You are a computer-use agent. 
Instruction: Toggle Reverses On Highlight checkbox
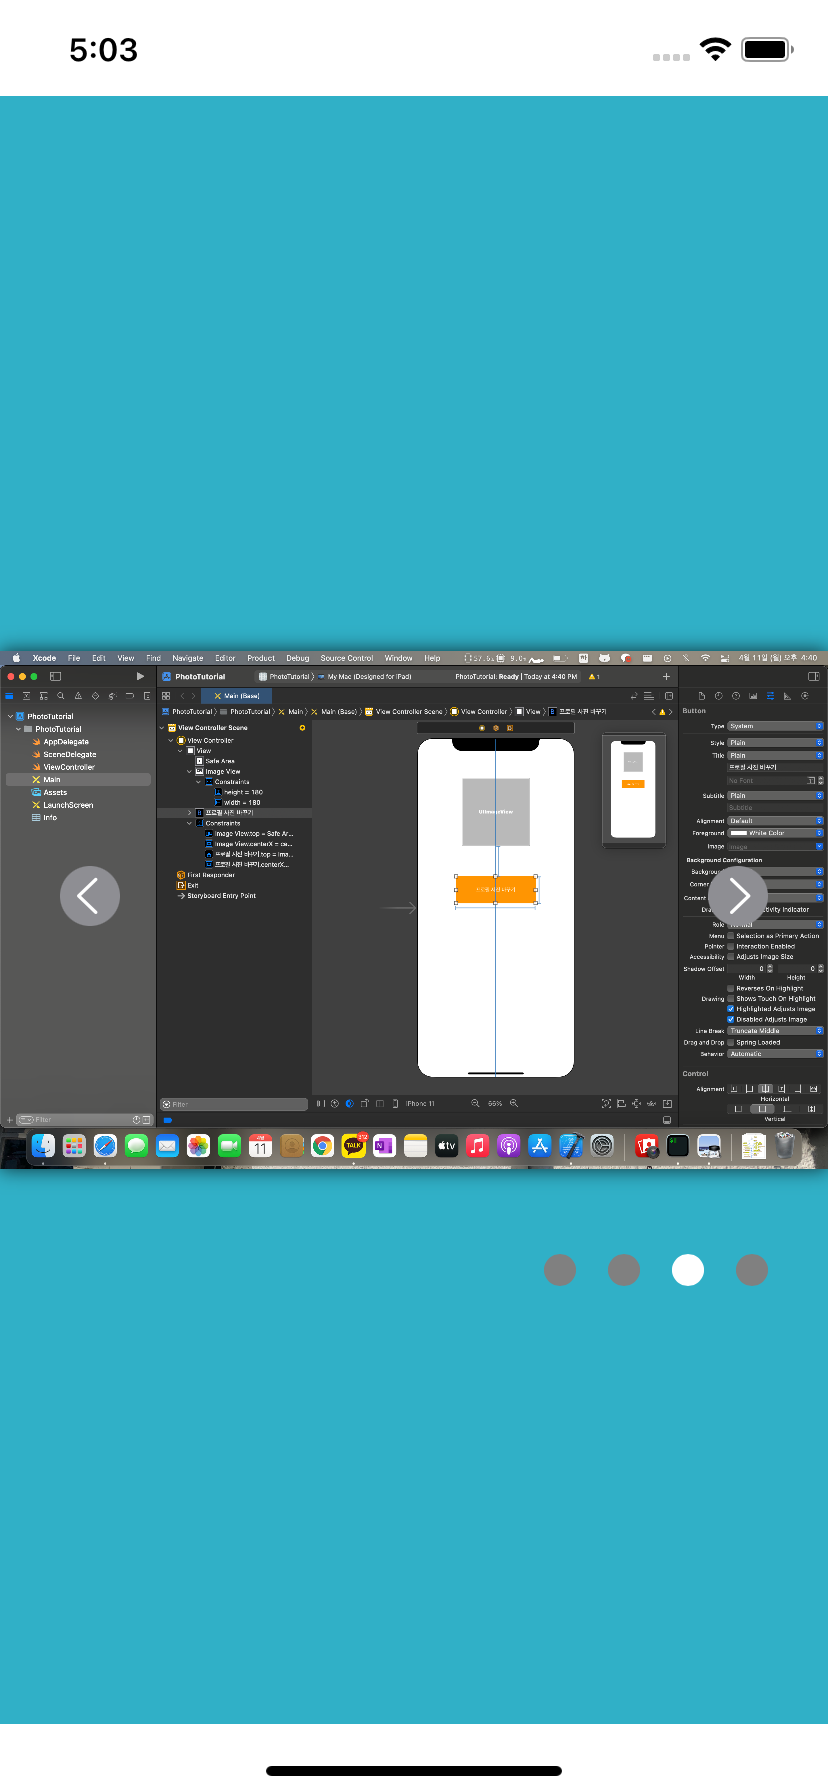coord(731,988)
